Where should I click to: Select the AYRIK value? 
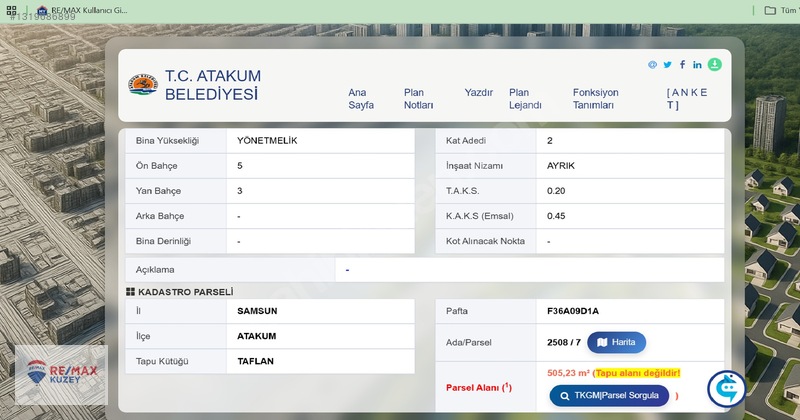[x=561, y=166]
